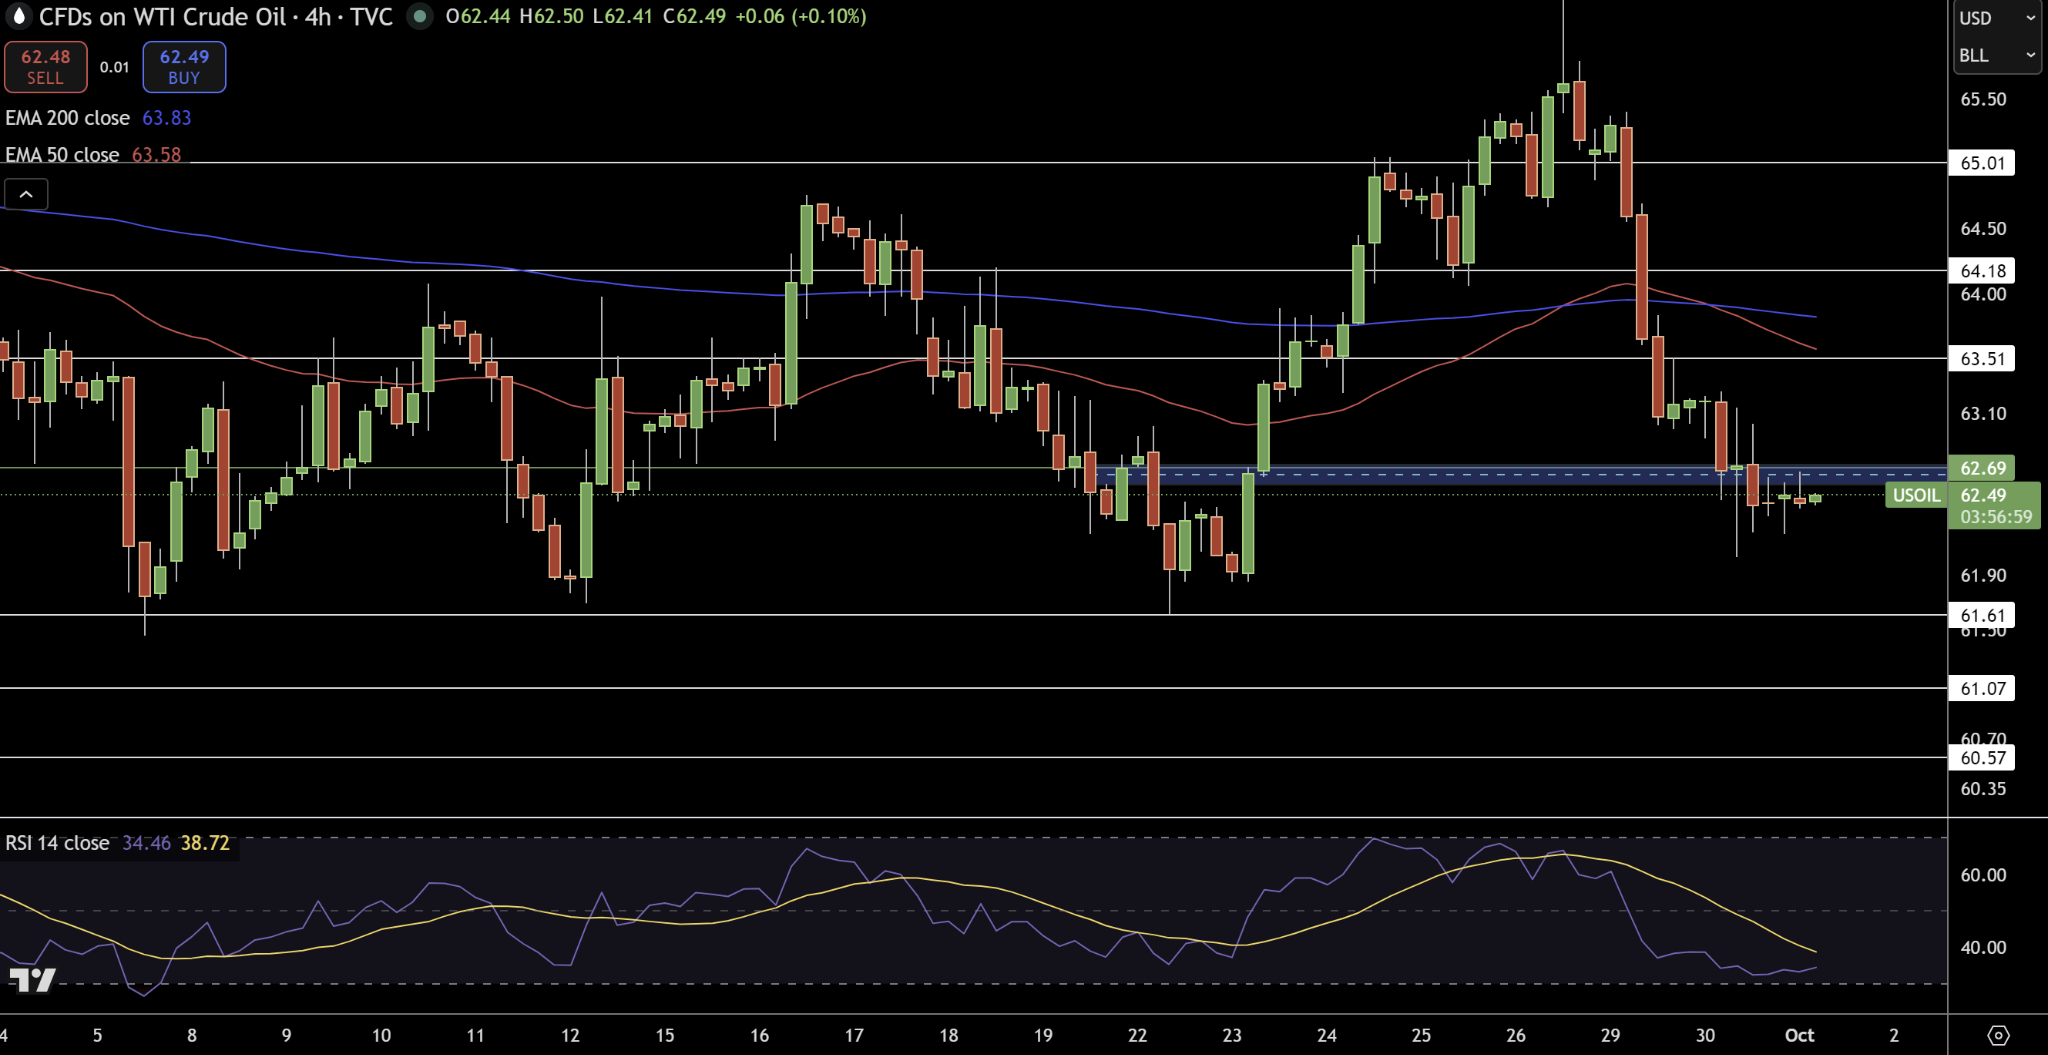Open the USD currency dropdown
This screenshot has height=1055, width=2048.
1996,18
